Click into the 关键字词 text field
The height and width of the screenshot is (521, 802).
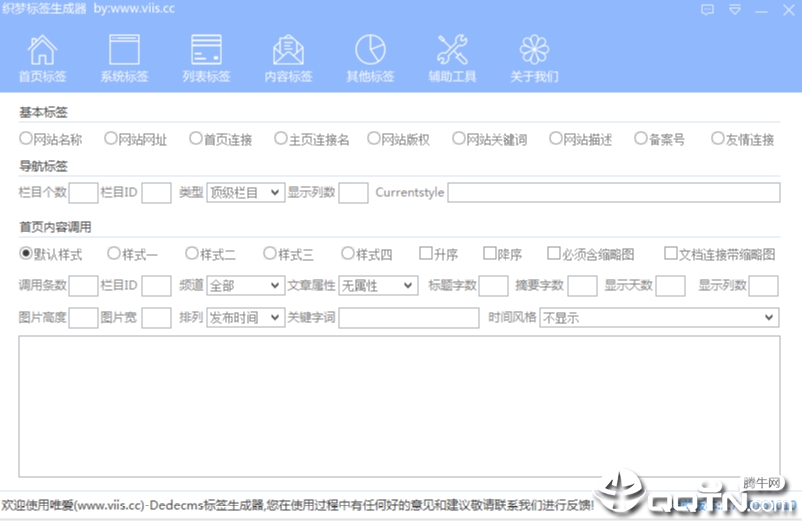[x=409, y=318]
